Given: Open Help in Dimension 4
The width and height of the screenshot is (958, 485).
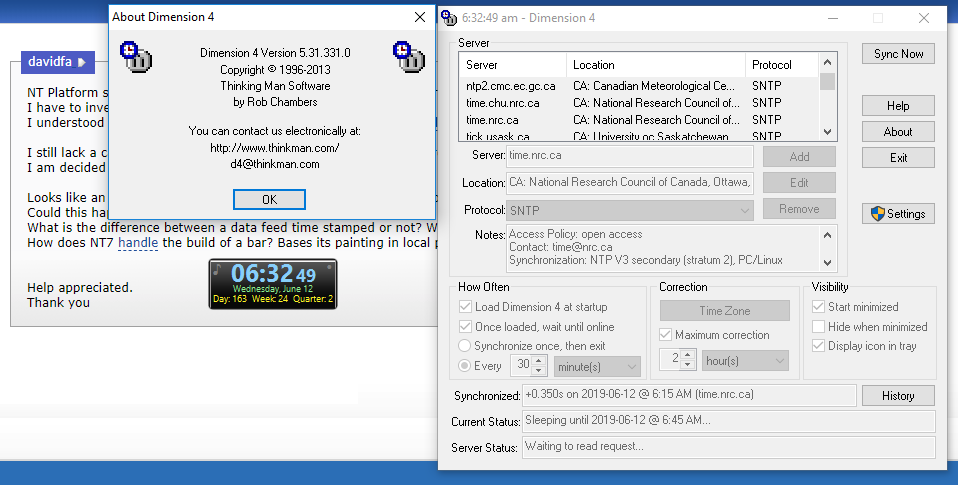Looking at the screenshot, I should 898,106.
